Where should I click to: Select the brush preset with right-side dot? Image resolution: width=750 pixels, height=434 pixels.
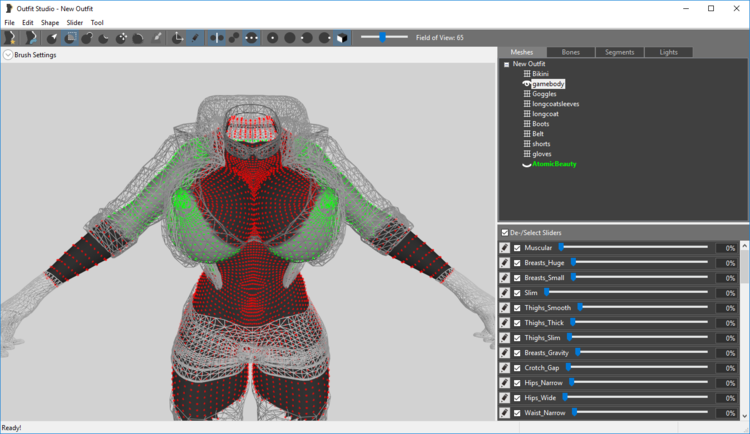tap(324, 38)
